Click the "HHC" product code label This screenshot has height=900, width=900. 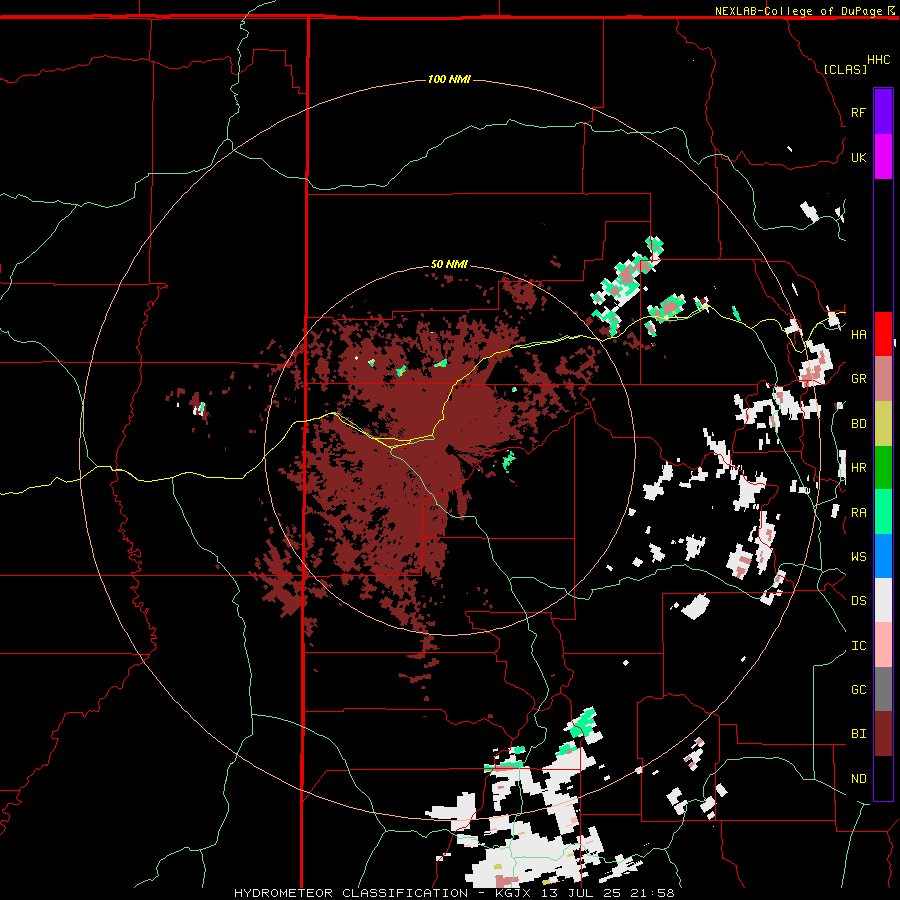click(x=879, y=60)
